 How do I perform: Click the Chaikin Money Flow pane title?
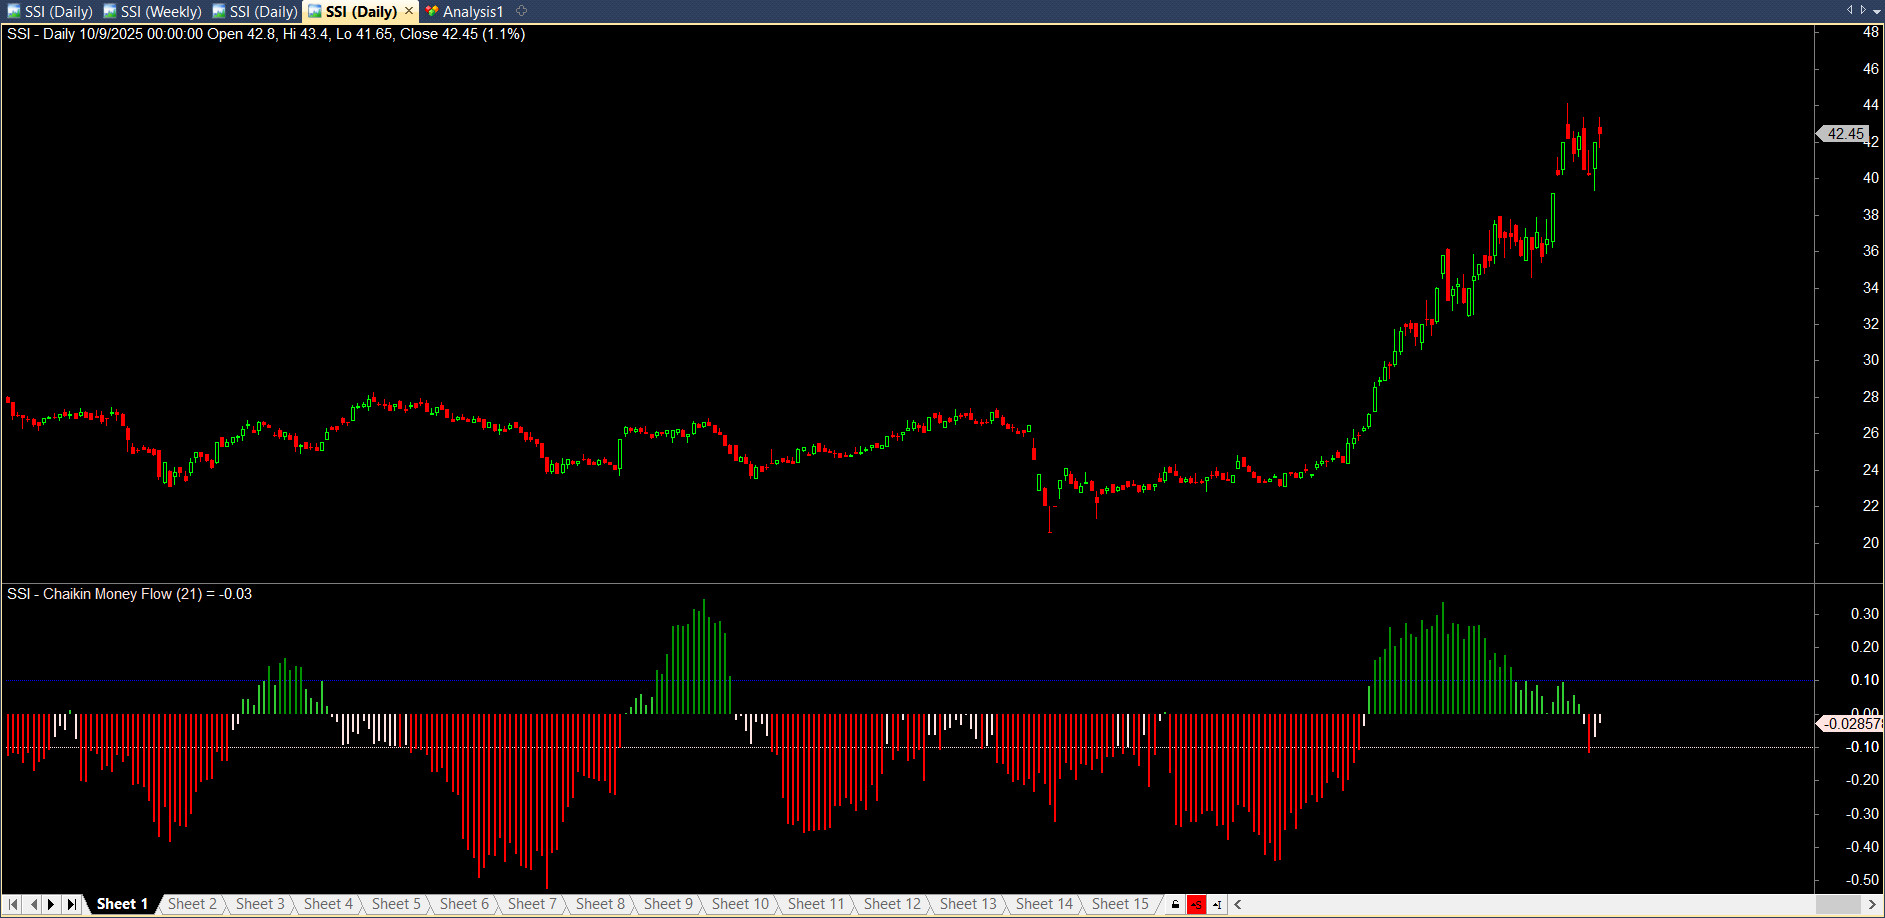click(129, 594)
